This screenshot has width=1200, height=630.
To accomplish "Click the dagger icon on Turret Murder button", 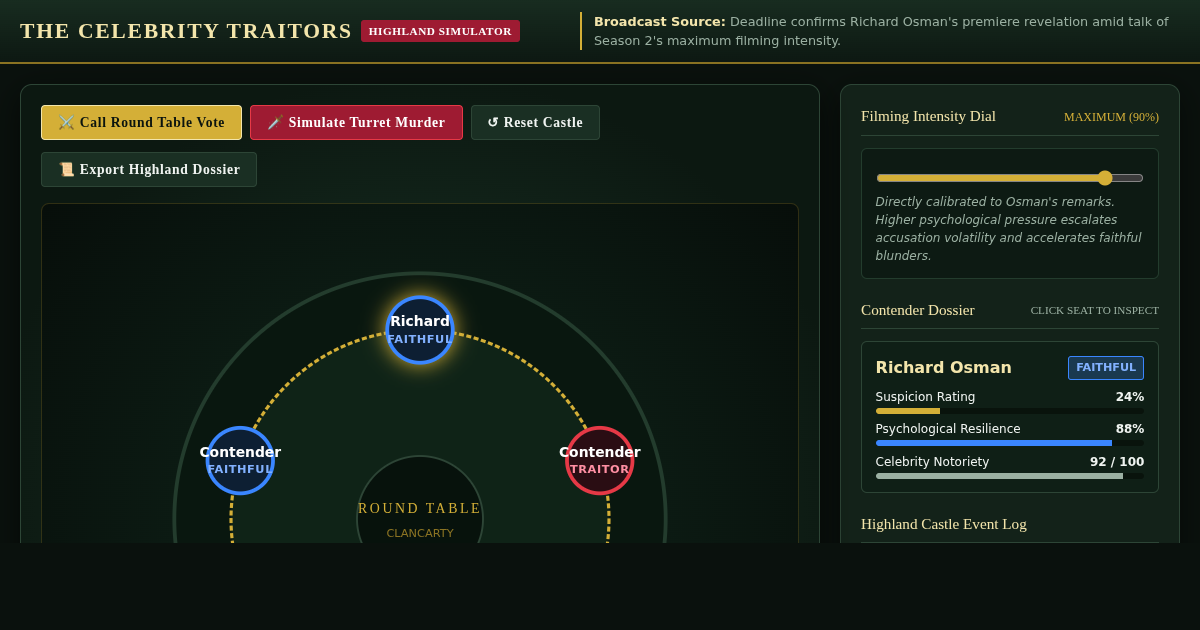I will coord(275,123).
